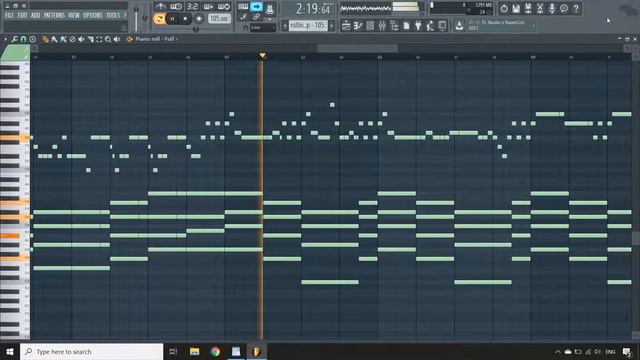Click the plus button beside pattern selector
The width and height of the screenshot is (640, 360).
[x=332, y=26]
